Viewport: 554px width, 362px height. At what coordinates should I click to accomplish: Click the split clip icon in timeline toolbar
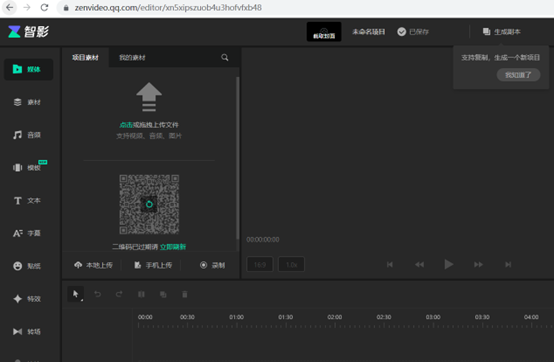tap(141, 294)
